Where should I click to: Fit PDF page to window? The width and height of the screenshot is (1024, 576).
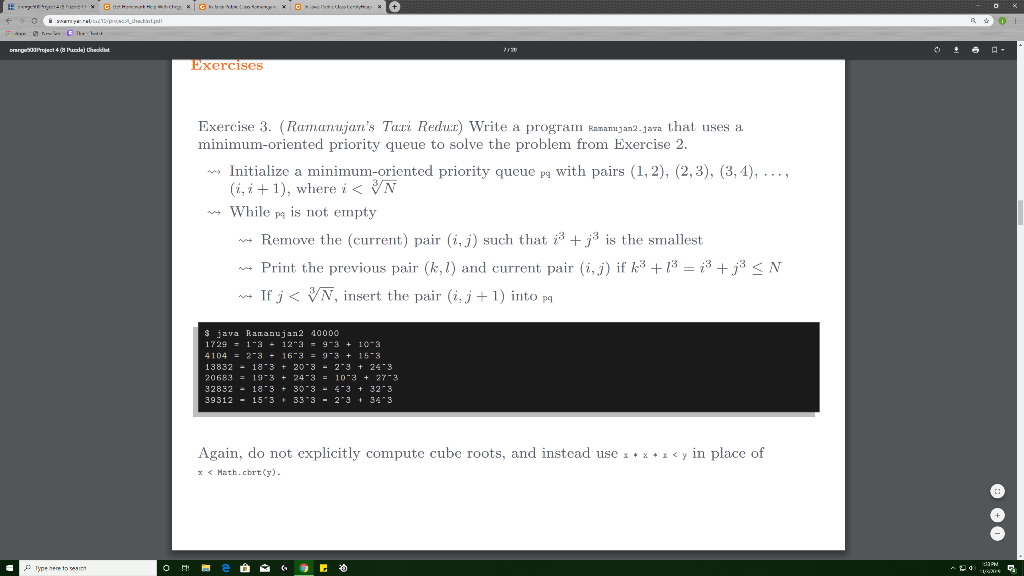coord(997,491)
